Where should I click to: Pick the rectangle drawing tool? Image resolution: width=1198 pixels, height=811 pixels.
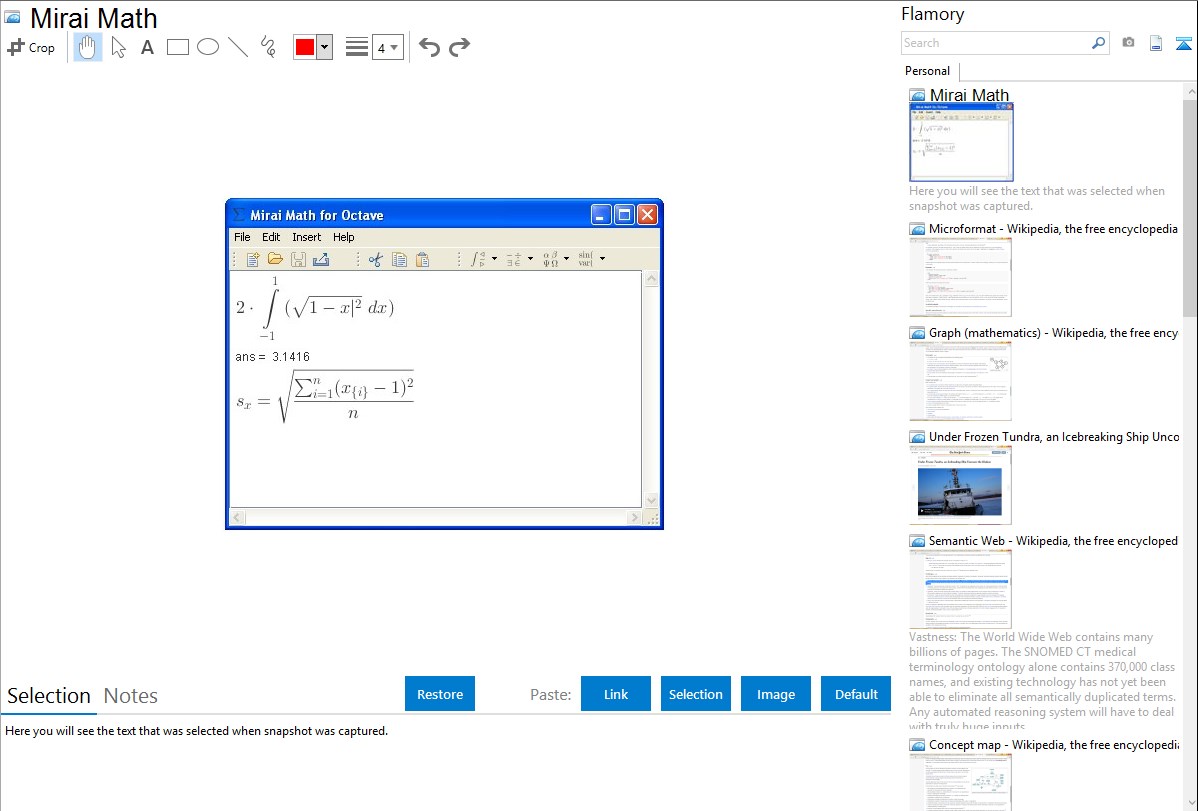tap(177, 47)
